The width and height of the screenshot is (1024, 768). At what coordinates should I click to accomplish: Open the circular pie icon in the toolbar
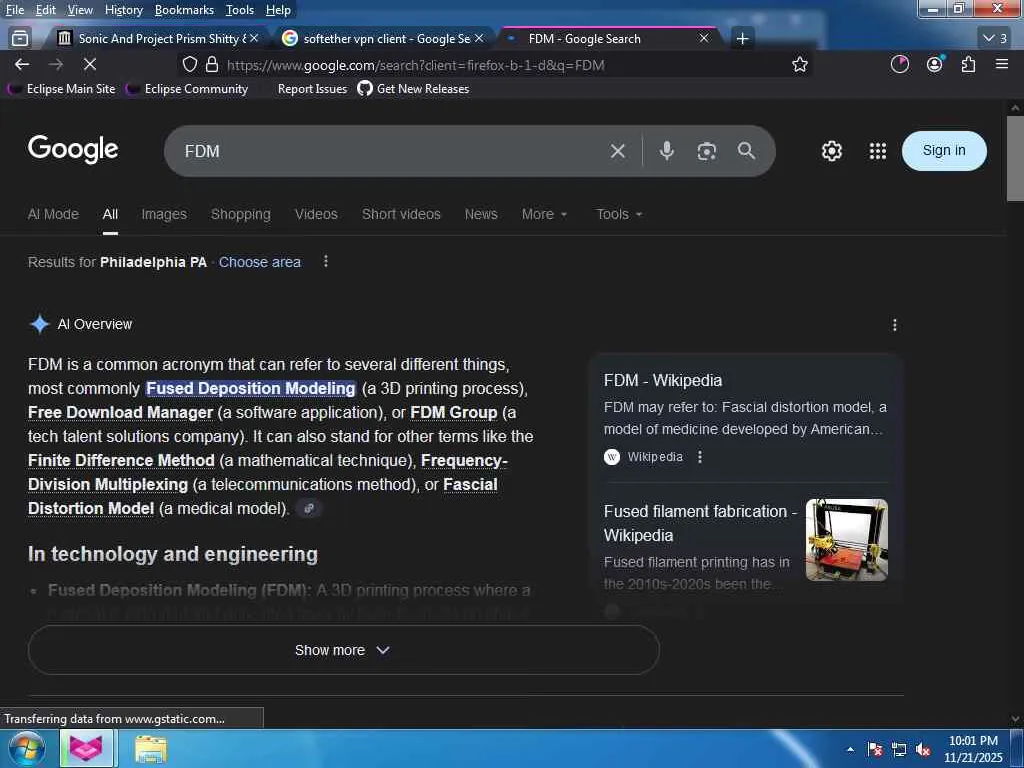[899, 64]
